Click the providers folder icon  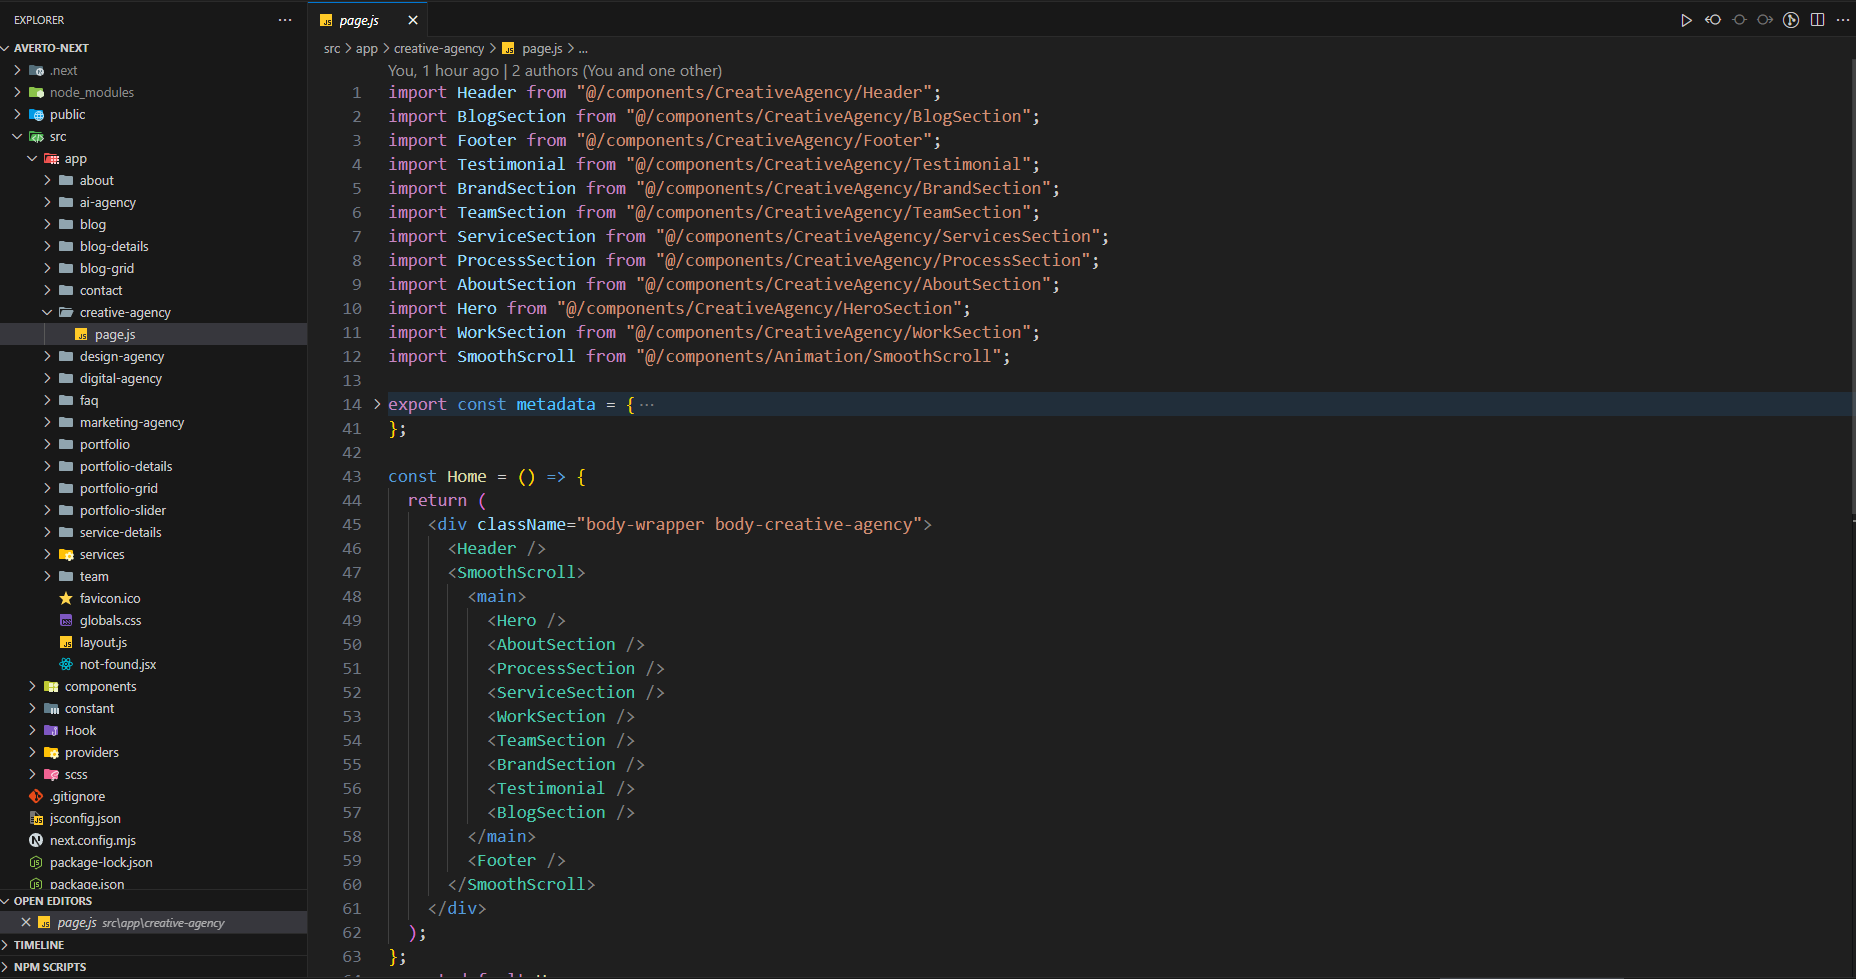[51, 752]
